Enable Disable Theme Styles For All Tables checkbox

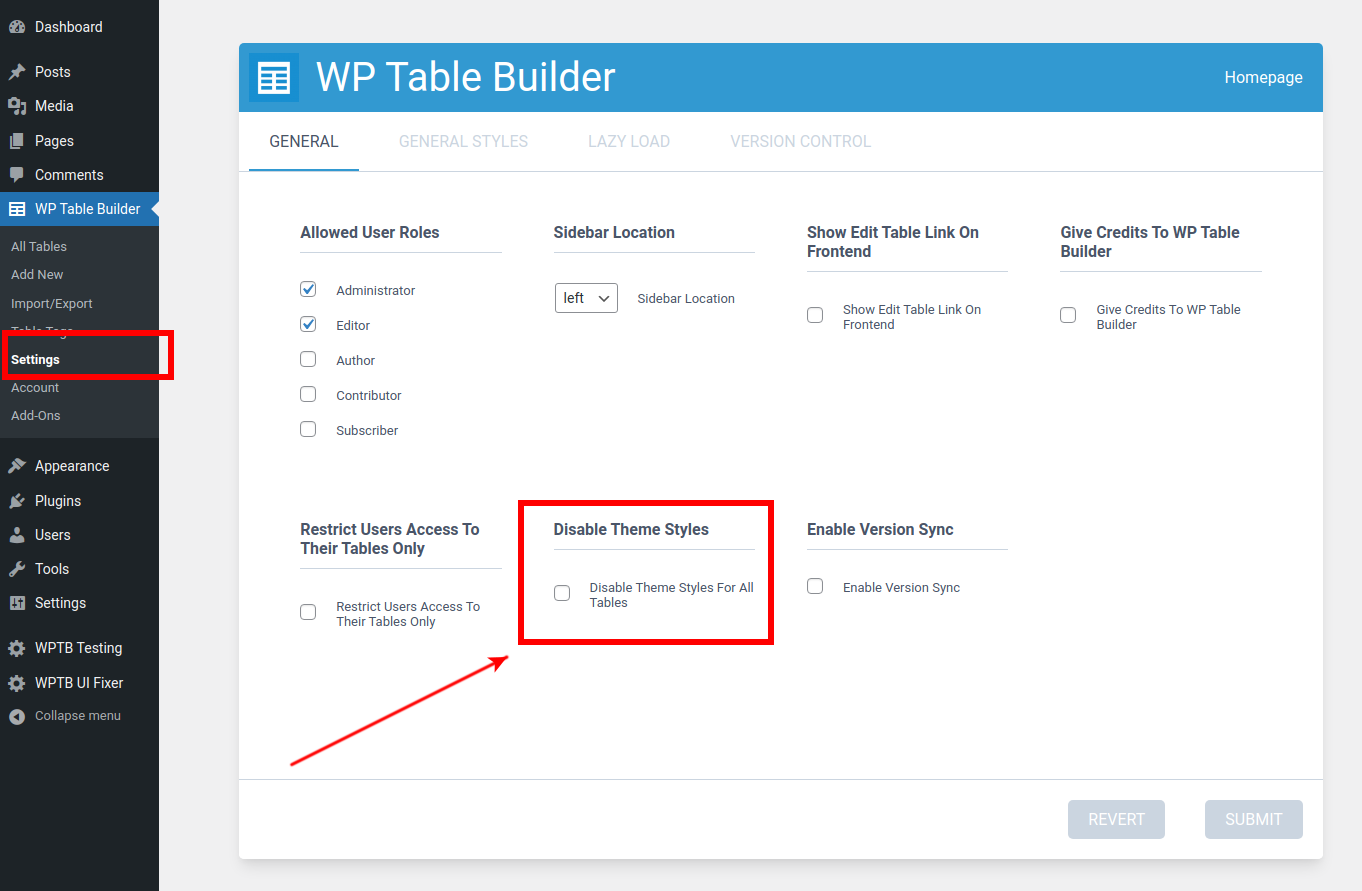562,593
